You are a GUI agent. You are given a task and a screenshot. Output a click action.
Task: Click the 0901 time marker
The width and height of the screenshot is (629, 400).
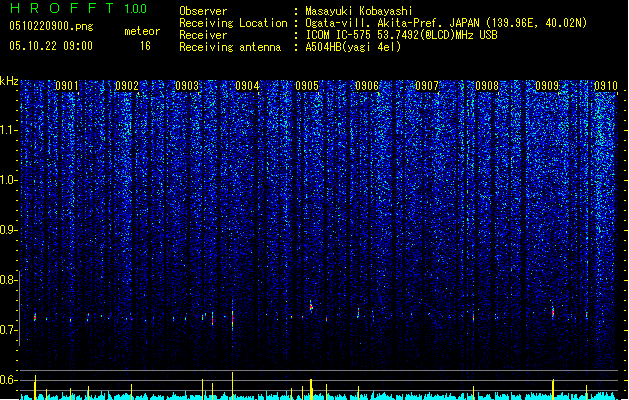tap(67, 86)
